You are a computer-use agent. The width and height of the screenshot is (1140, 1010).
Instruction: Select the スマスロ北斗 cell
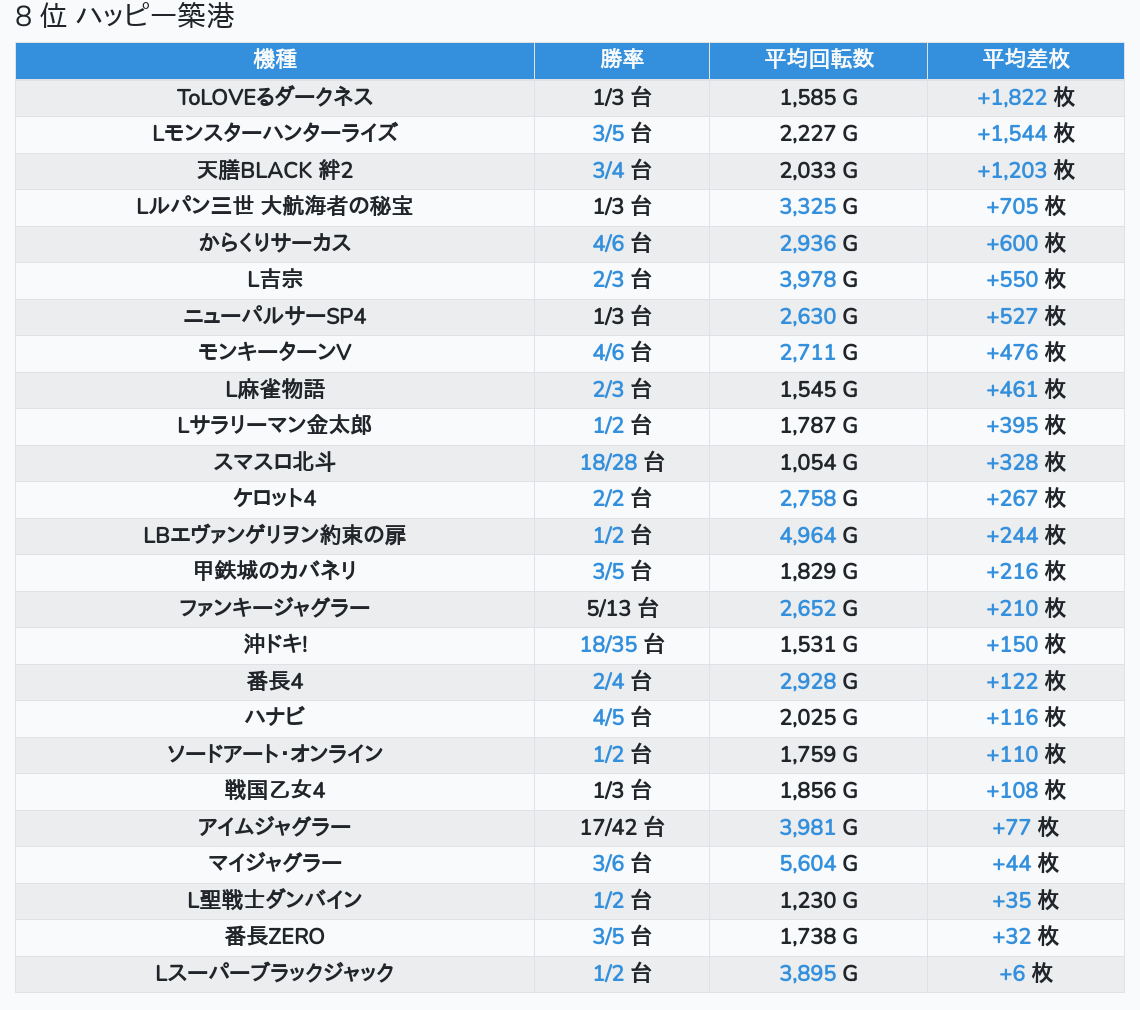point(275,462)
